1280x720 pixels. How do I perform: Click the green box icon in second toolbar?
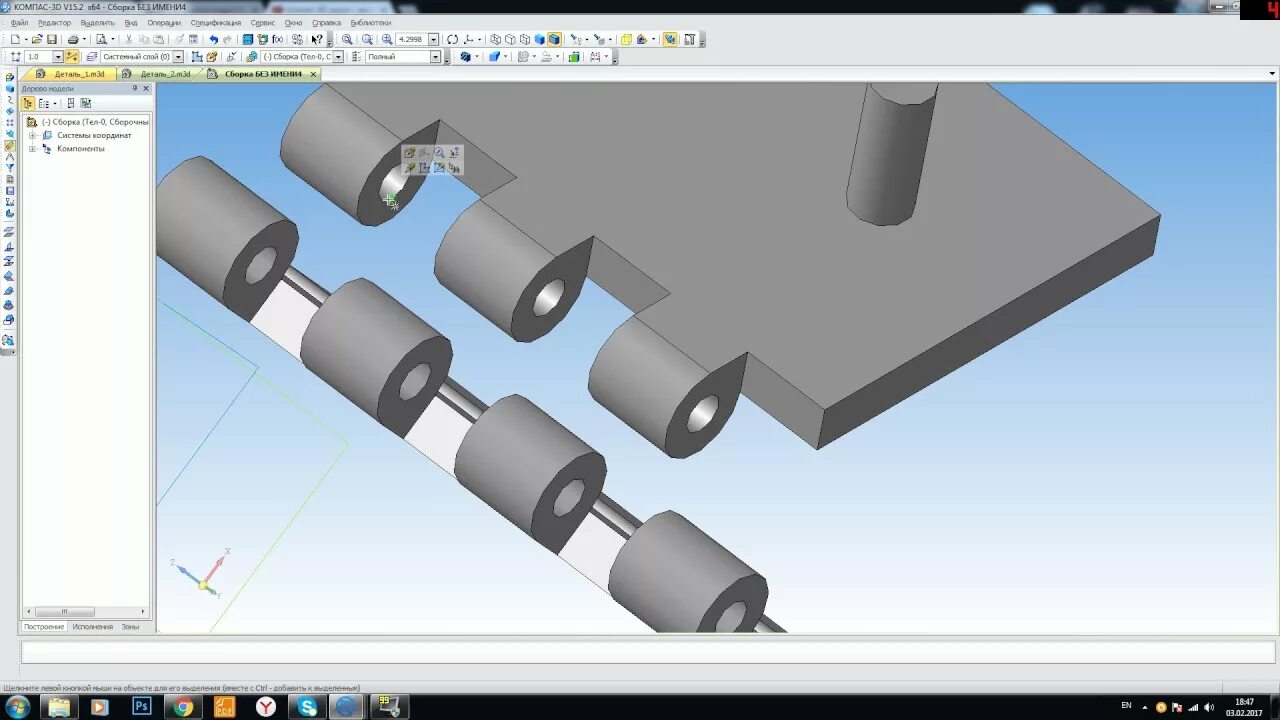click(x=574, y=56)
